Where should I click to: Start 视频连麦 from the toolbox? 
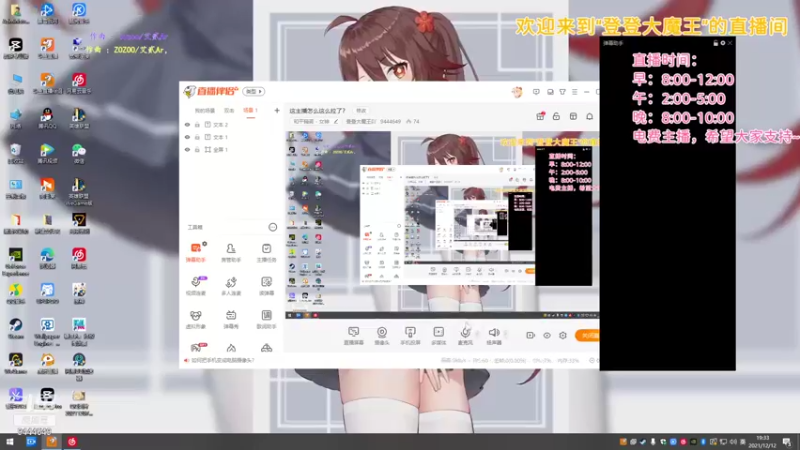tap(195, 286)
